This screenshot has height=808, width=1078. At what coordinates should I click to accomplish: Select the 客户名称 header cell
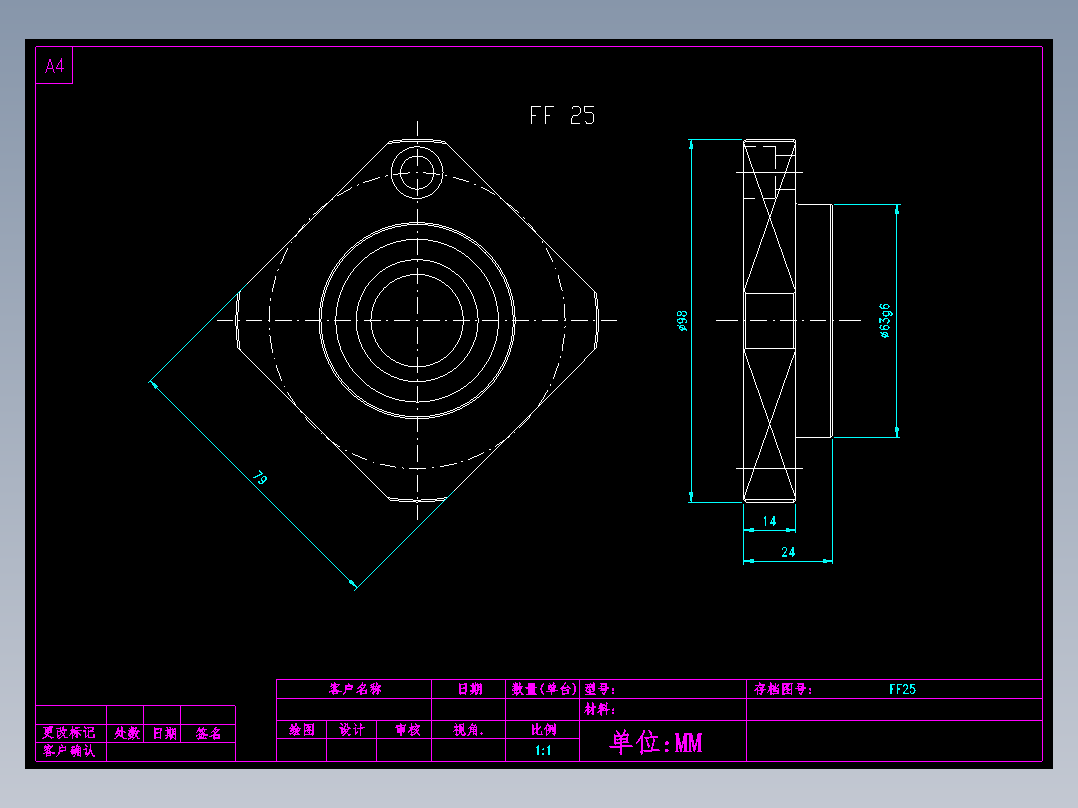coord(355,689)
